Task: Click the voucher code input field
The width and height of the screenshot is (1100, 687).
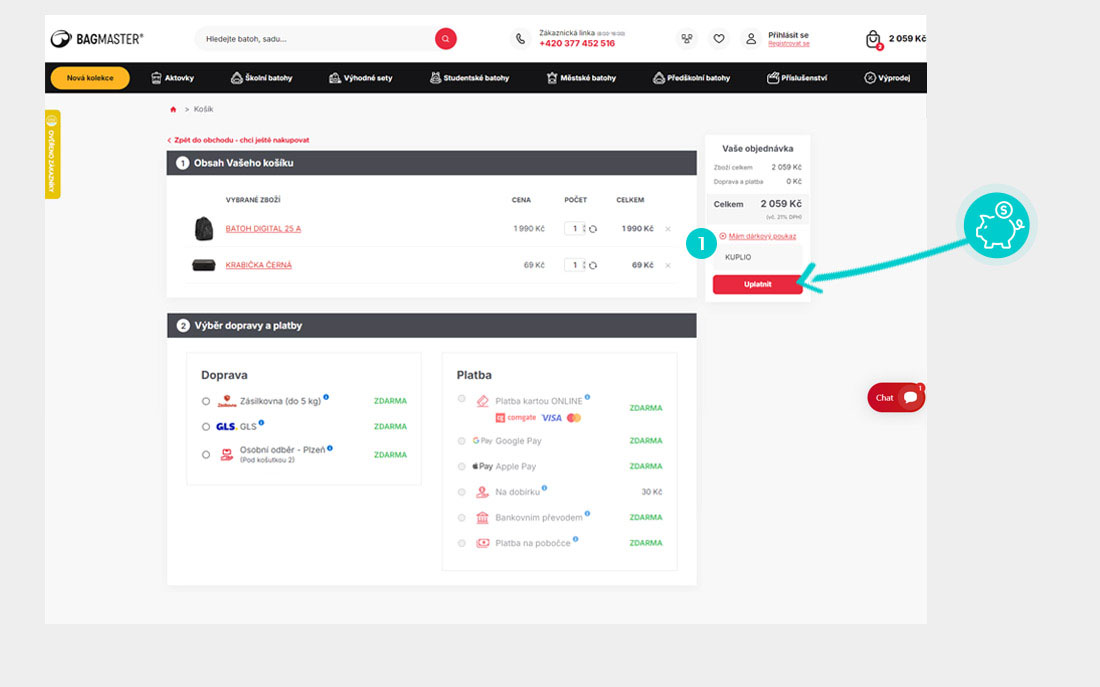Action: [x=757, y=257]
